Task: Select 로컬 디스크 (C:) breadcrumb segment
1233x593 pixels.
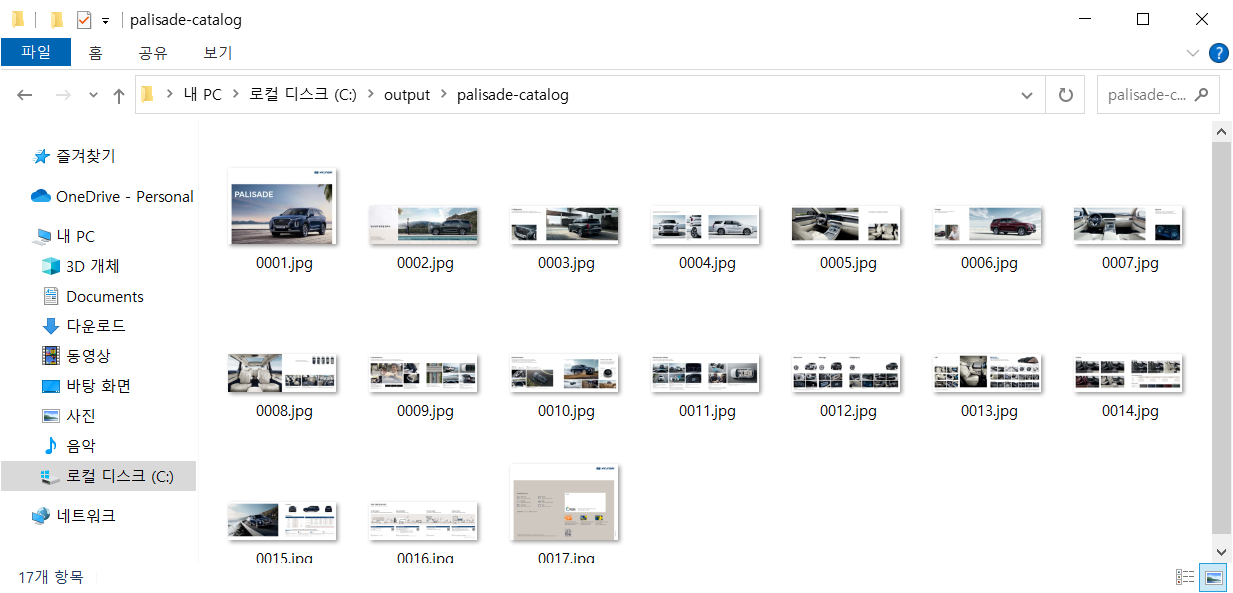Action: [x=302, y=95]
